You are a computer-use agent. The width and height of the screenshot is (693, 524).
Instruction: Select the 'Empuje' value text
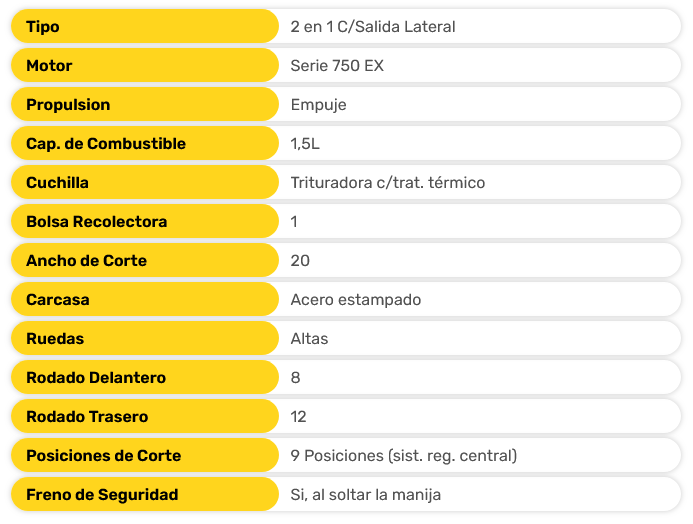tap(318, 105)
